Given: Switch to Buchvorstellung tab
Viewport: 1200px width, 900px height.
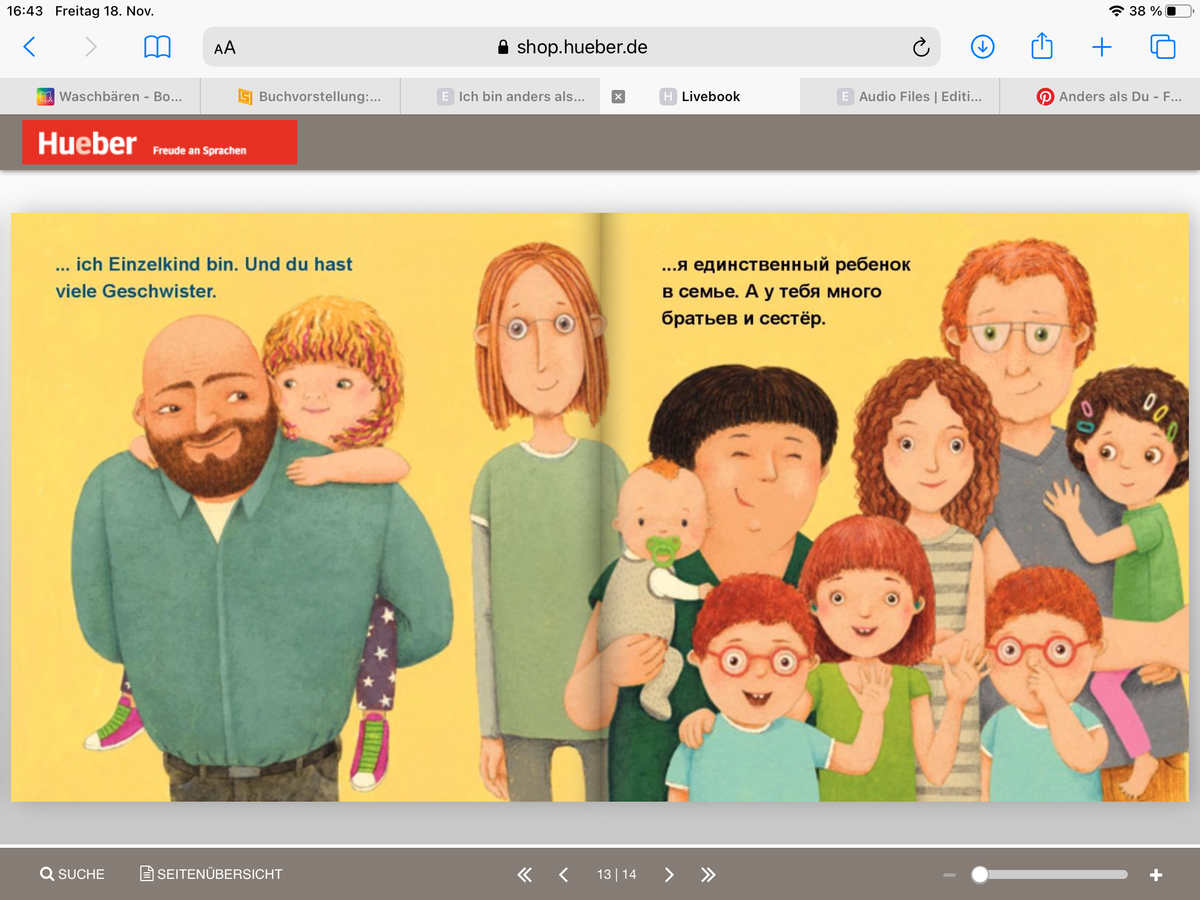Looking at the screenshot, I should (x=300, y=97).
